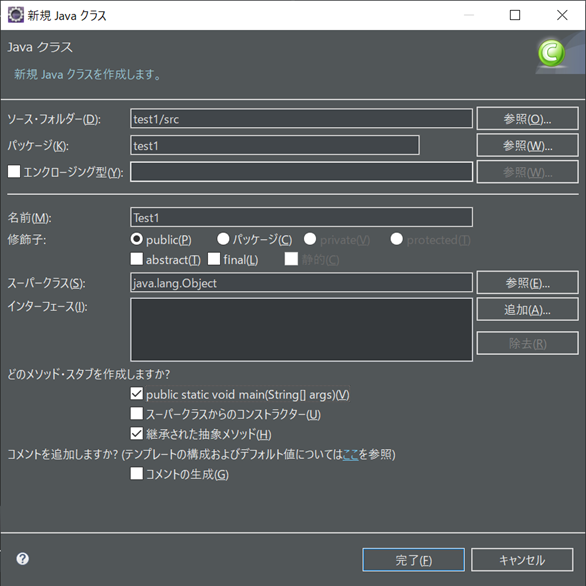Viewport: 586px width, 586px height.
Task: Add interface using 追加(A) button
Action: tap(527, 309)
